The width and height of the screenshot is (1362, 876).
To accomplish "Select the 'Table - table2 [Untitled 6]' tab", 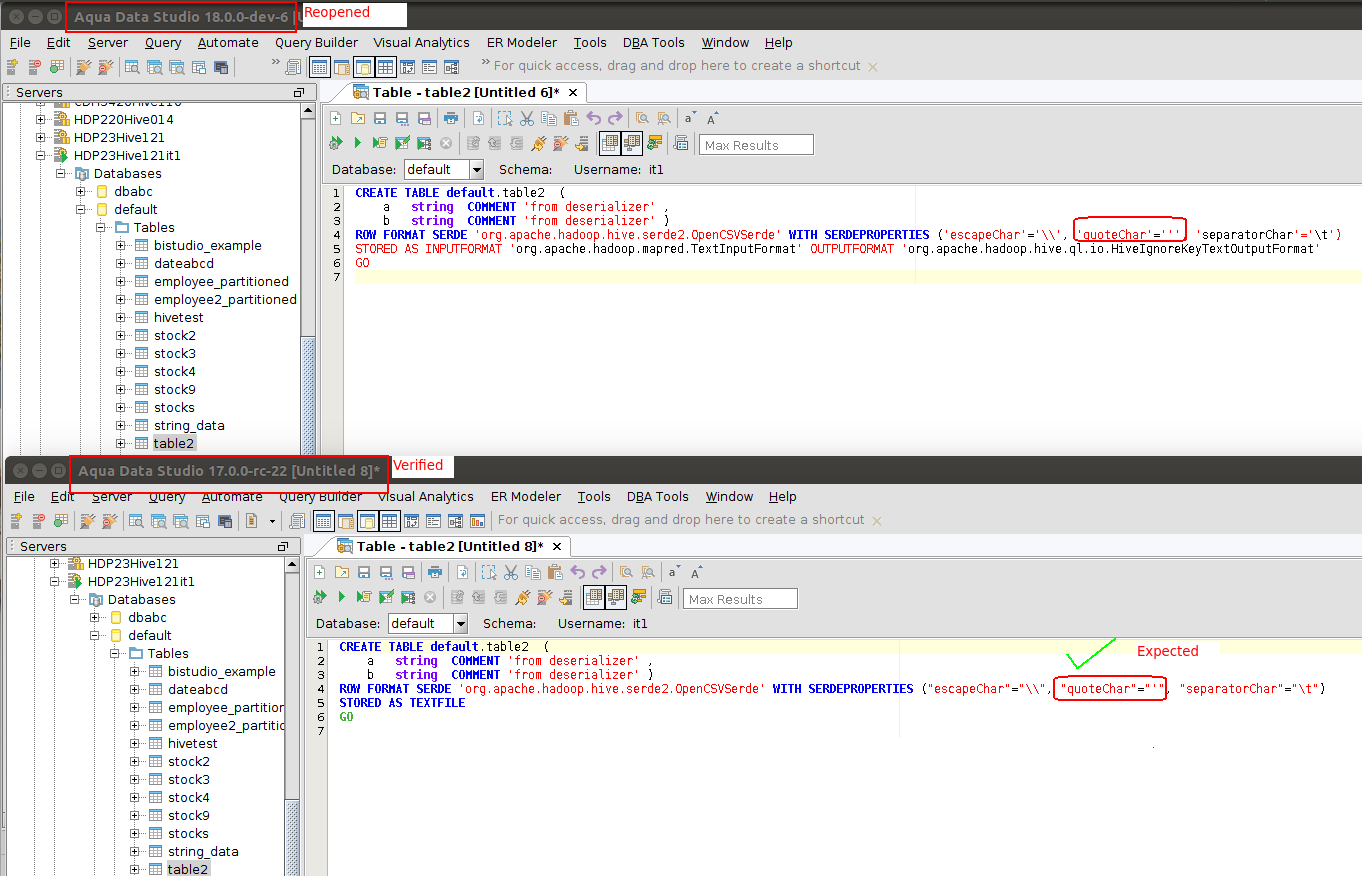I will click(x=458, y=92).
